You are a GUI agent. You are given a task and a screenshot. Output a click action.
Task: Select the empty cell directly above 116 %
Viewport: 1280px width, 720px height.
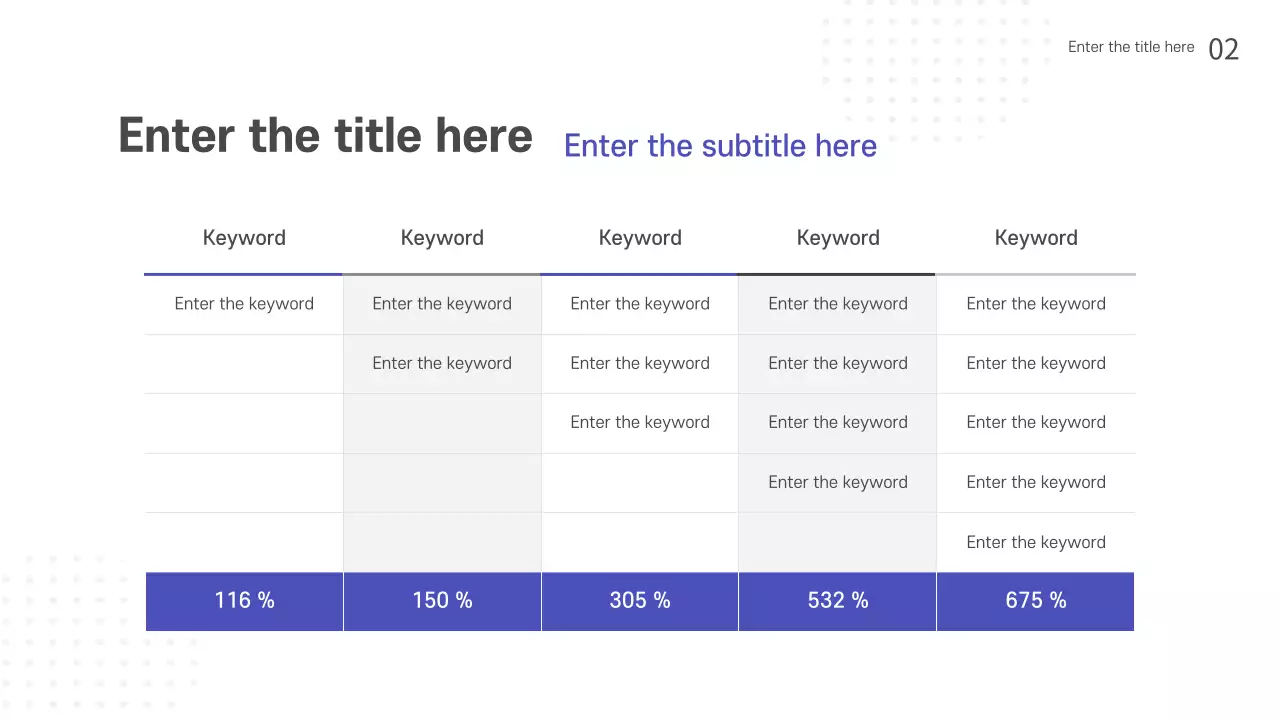(244, 542)
